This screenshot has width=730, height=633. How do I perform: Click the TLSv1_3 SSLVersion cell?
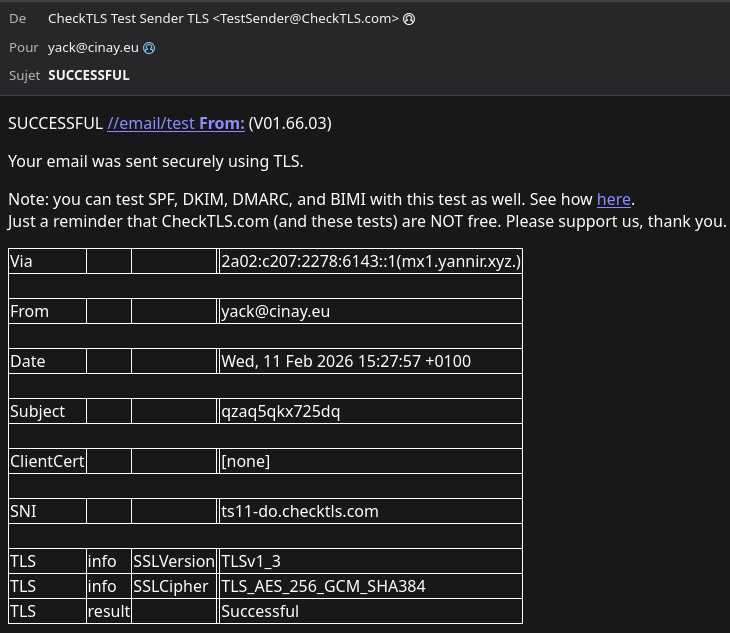[x=258, y=561]
